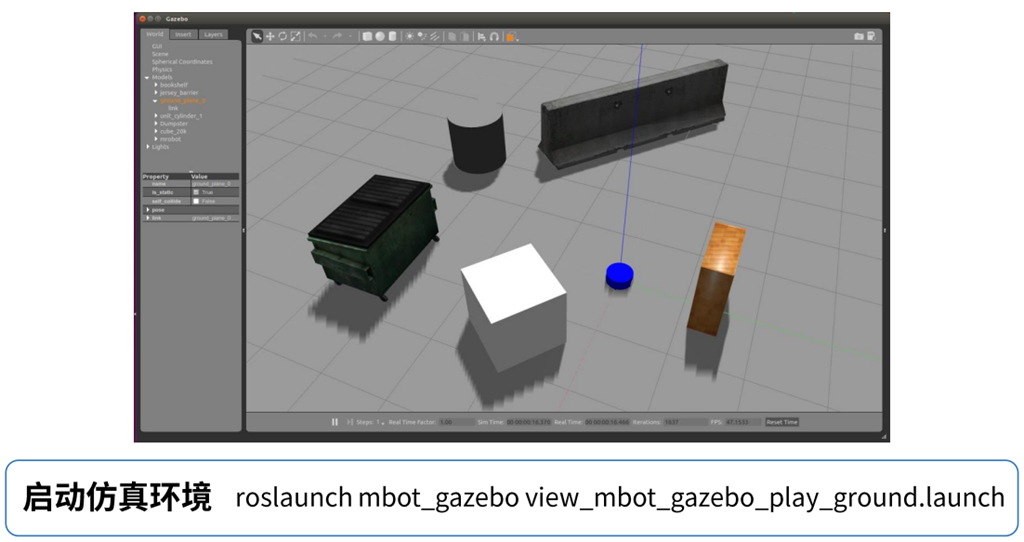1024x542 pixels.
Task: Select the jersey barrier in the scene
Action: 633,114
